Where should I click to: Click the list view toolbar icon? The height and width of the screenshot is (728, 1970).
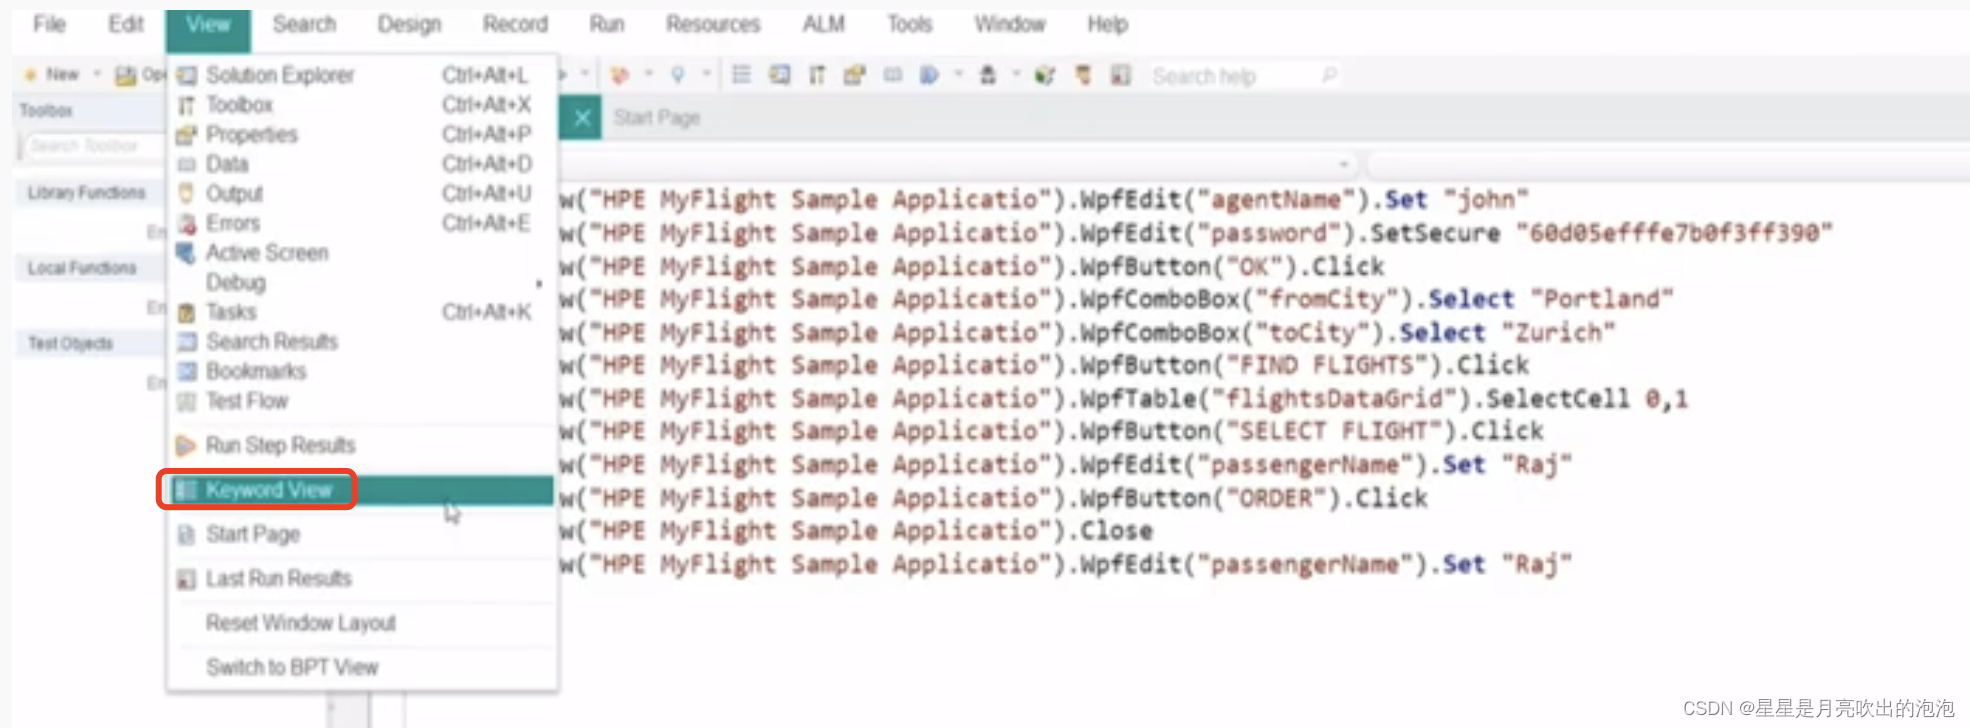(741, 75)
